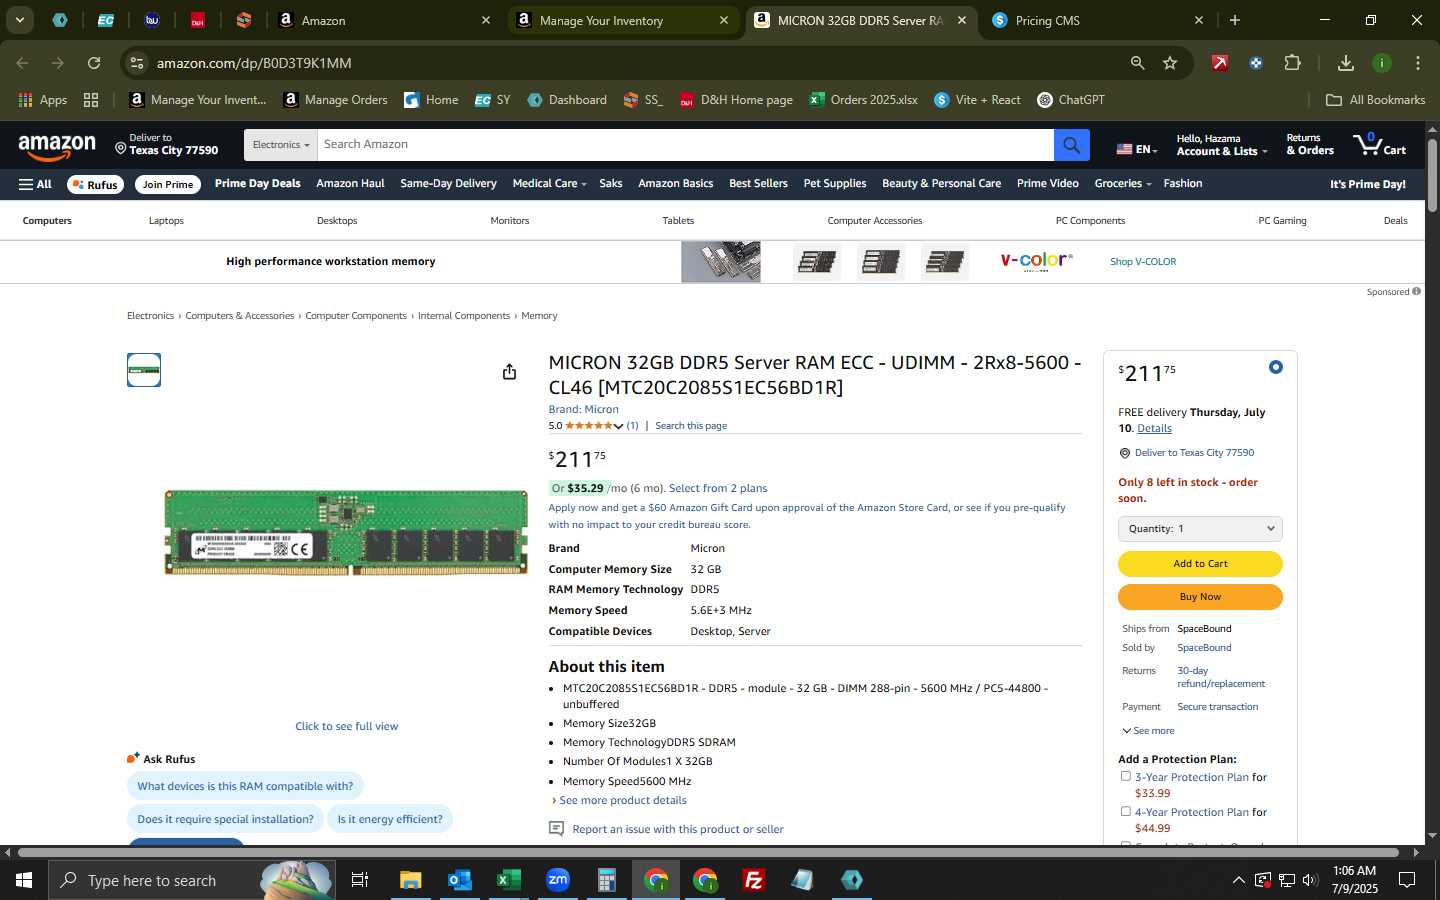Open the notification center icon
This screenshot has width=1440, height=900.
click(x=1407, y=880)
